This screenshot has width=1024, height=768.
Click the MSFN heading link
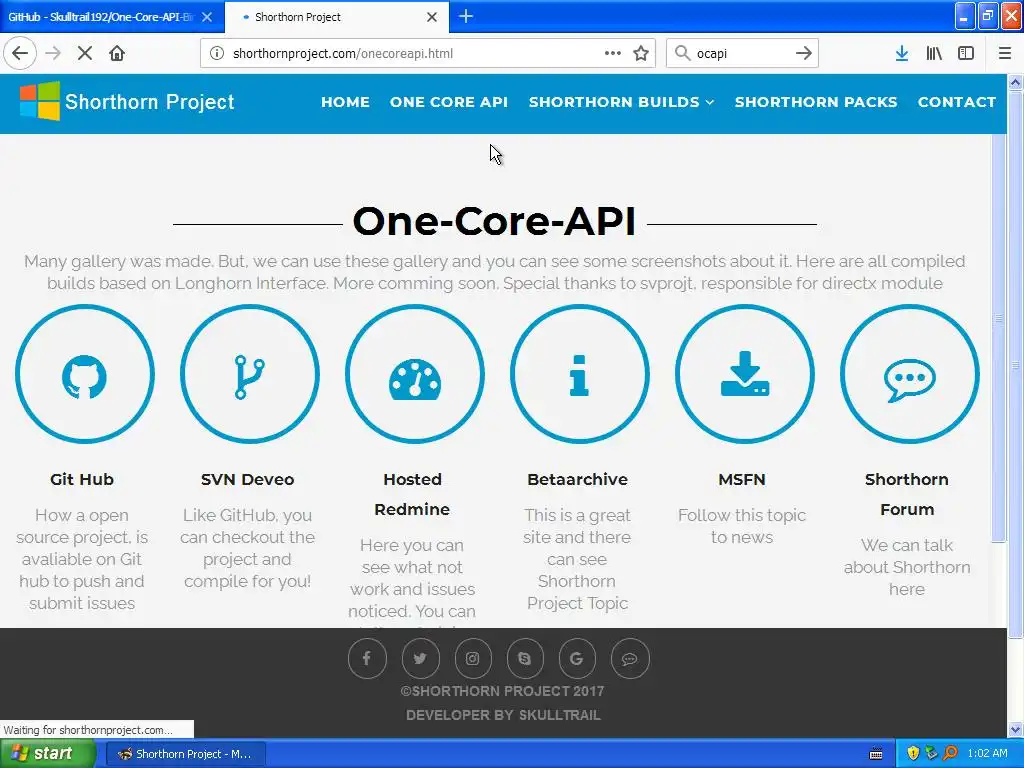coord(742,479)
